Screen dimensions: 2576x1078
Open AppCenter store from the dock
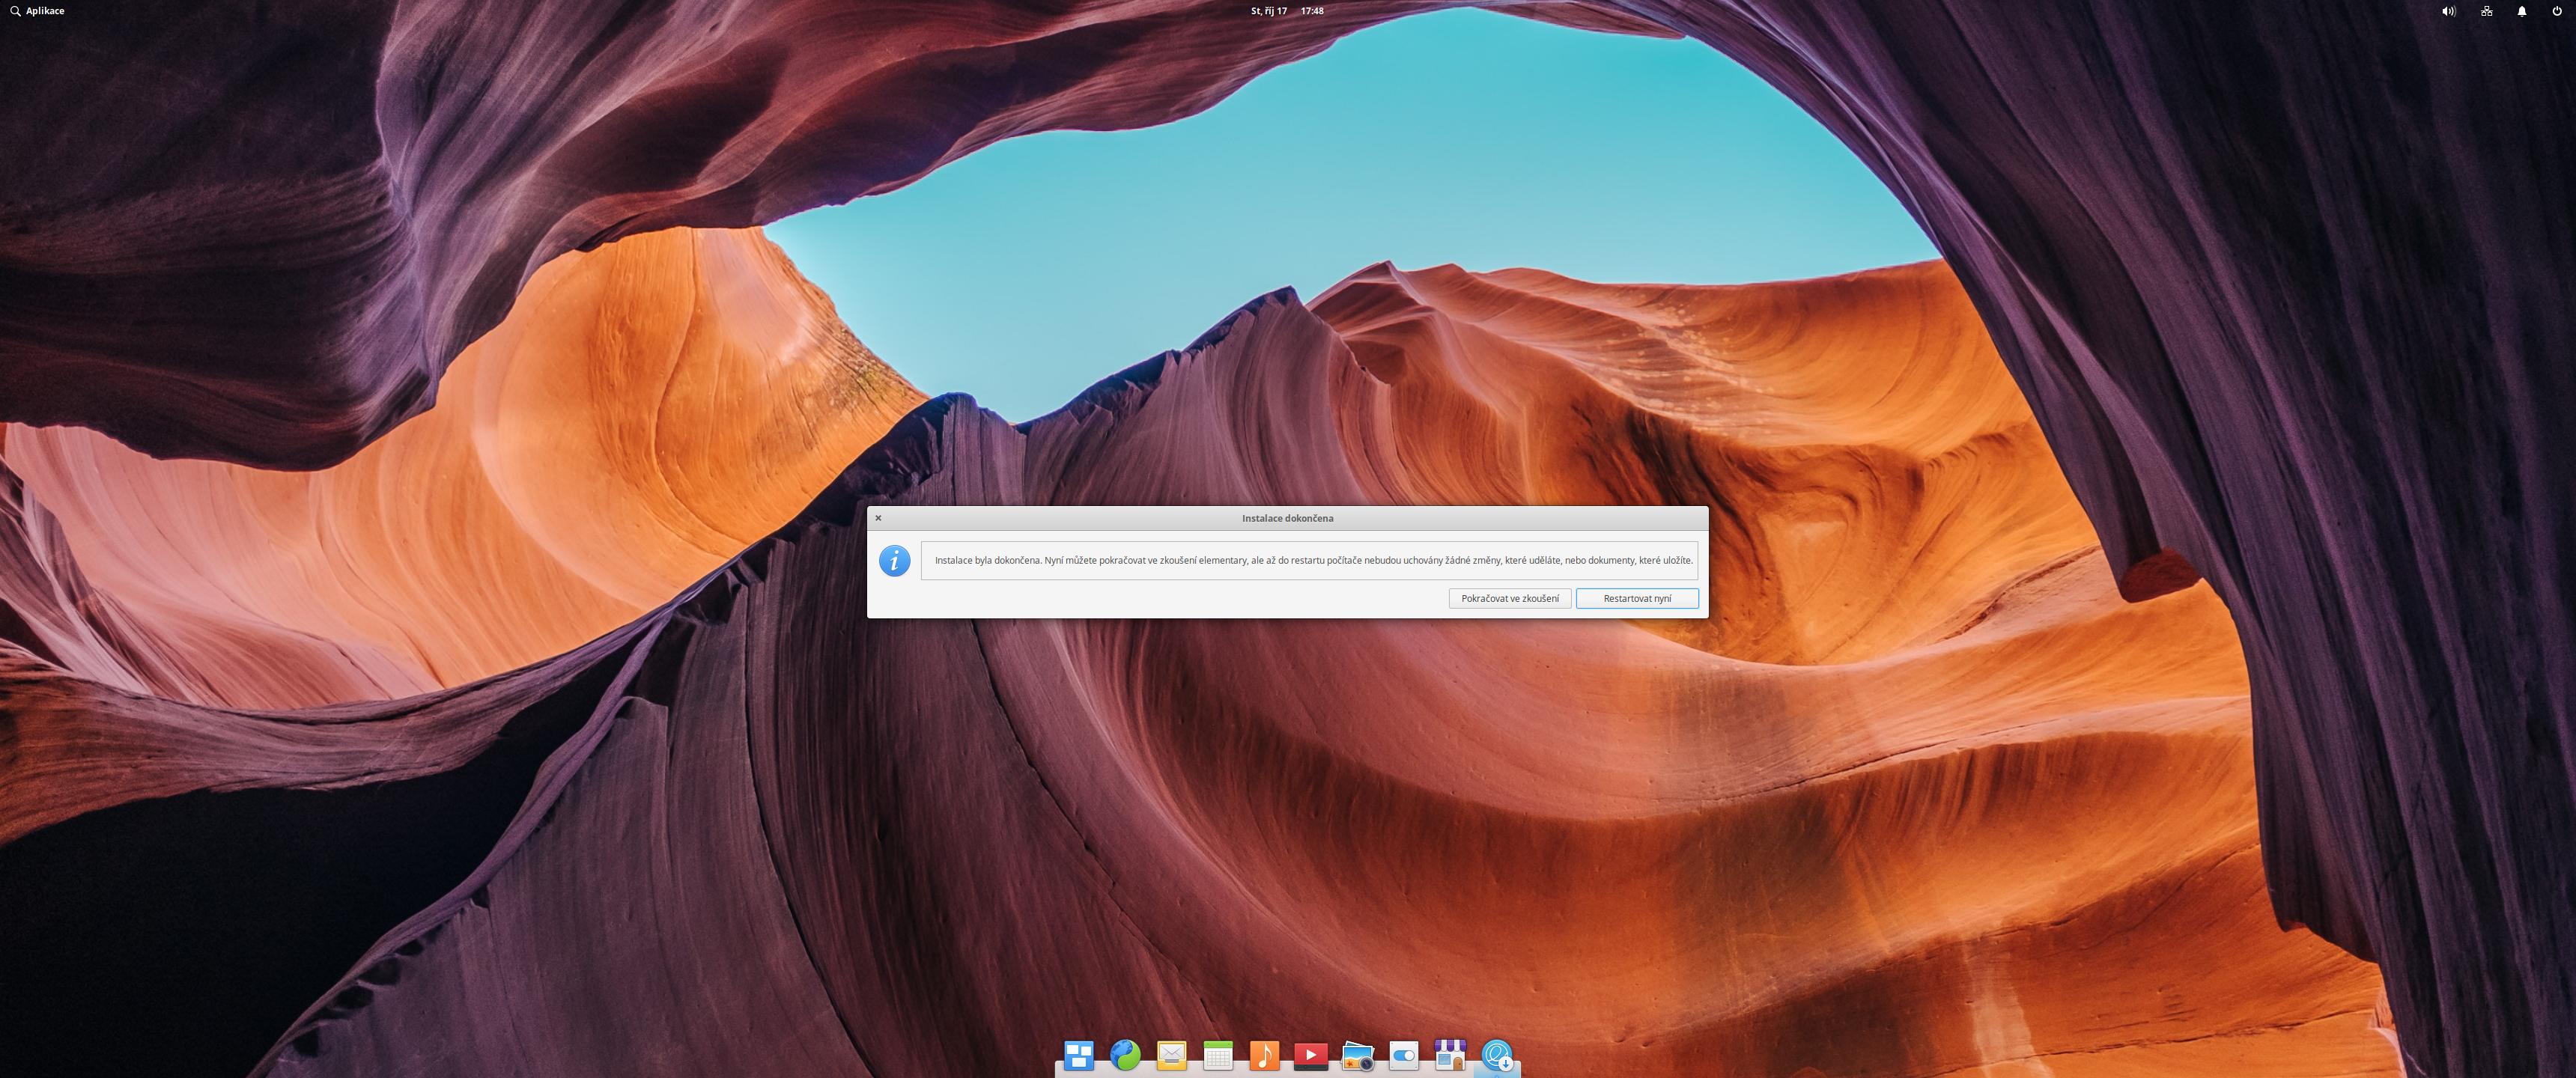pos(1450,1055)
